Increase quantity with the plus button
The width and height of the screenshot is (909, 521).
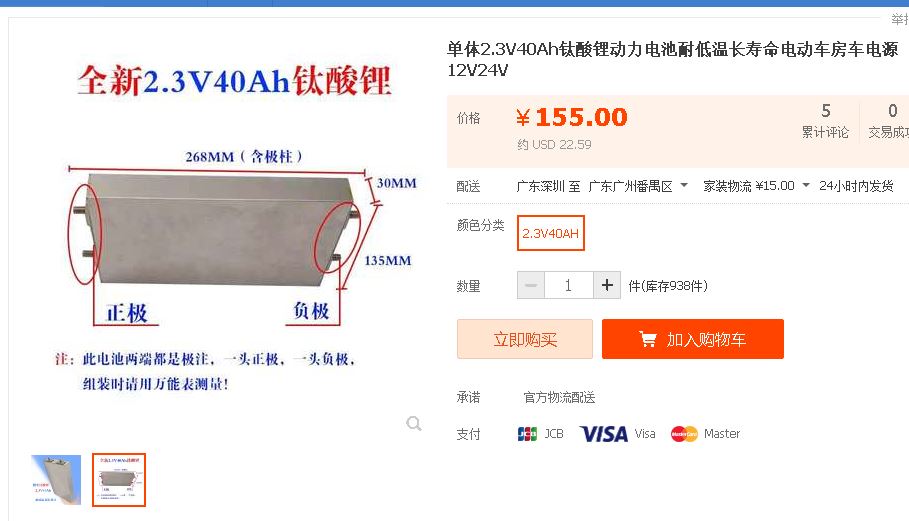607,285
